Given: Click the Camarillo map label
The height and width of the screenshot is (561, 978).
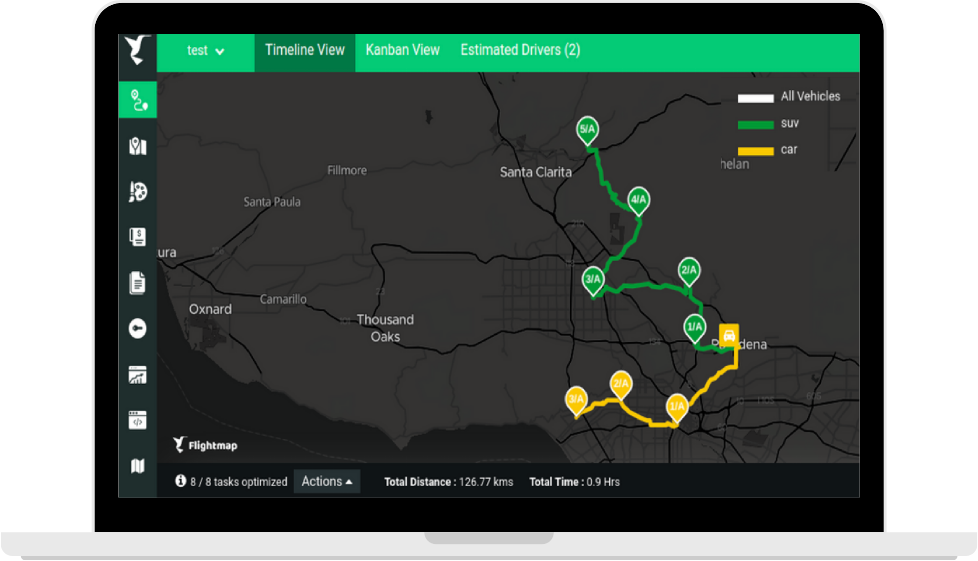Looking at the screenshot, I should click(283, 300).
